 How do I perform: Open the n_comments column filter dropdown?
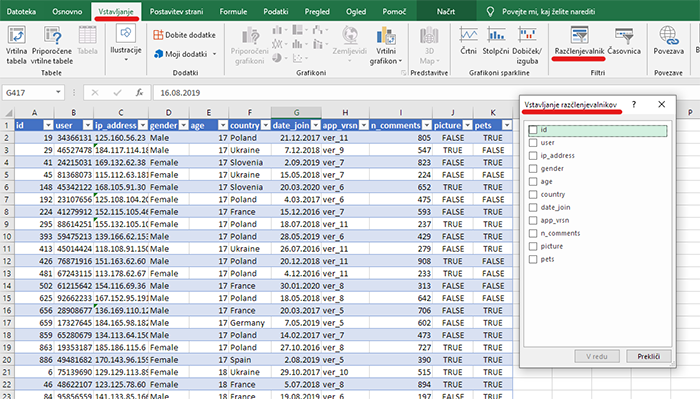pos(427,125)
